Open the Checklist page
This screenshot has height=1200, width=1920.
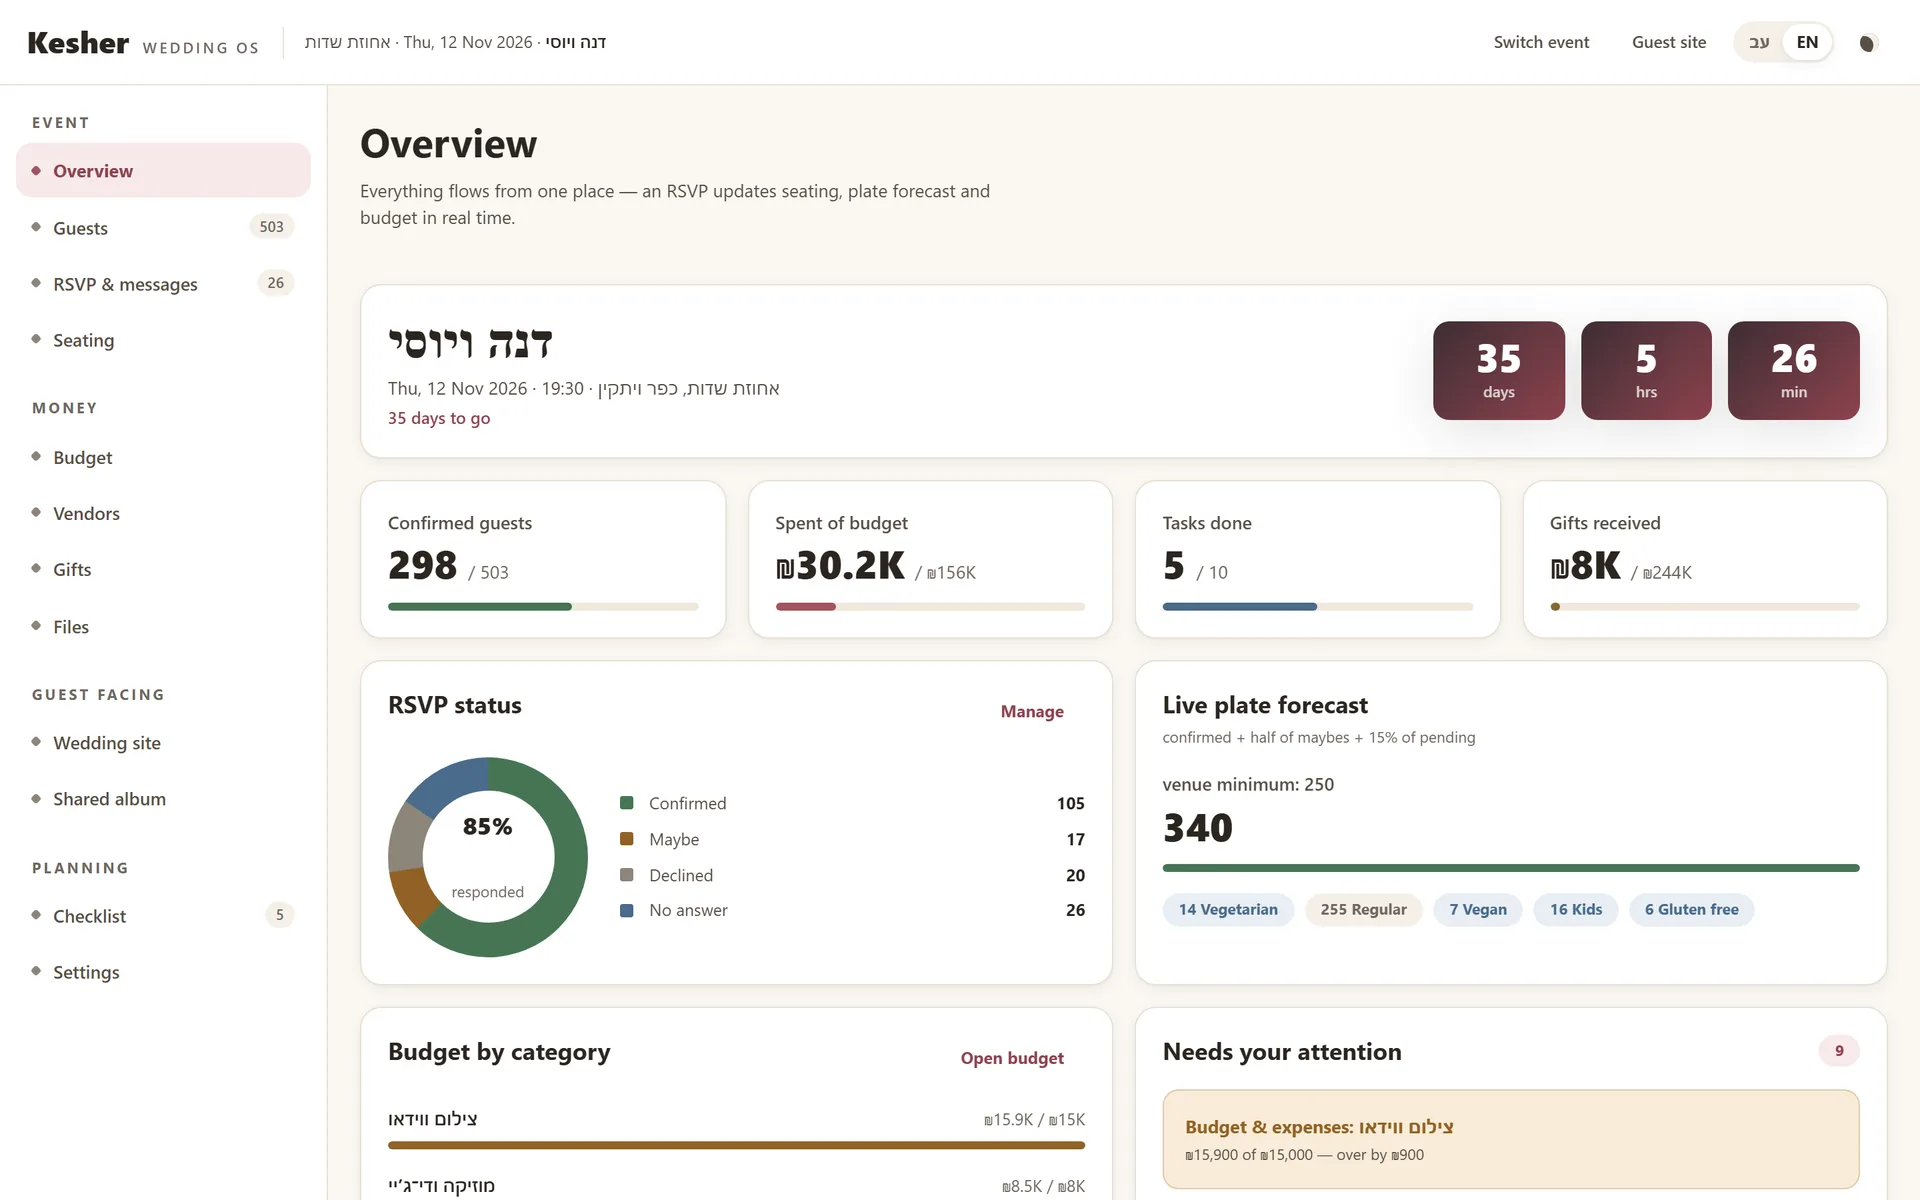pos(163,915)
